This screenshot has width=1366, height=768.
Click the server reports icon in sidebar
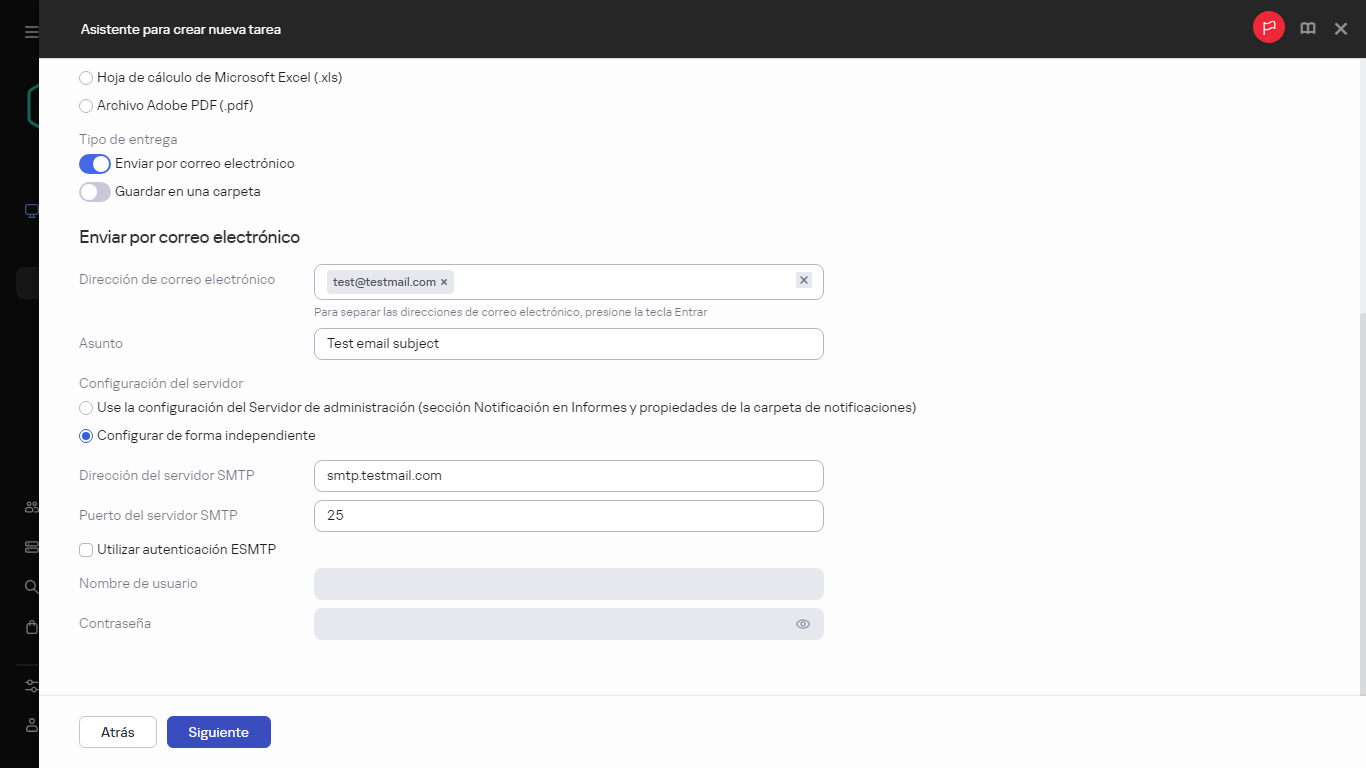(x=30, y=546)
